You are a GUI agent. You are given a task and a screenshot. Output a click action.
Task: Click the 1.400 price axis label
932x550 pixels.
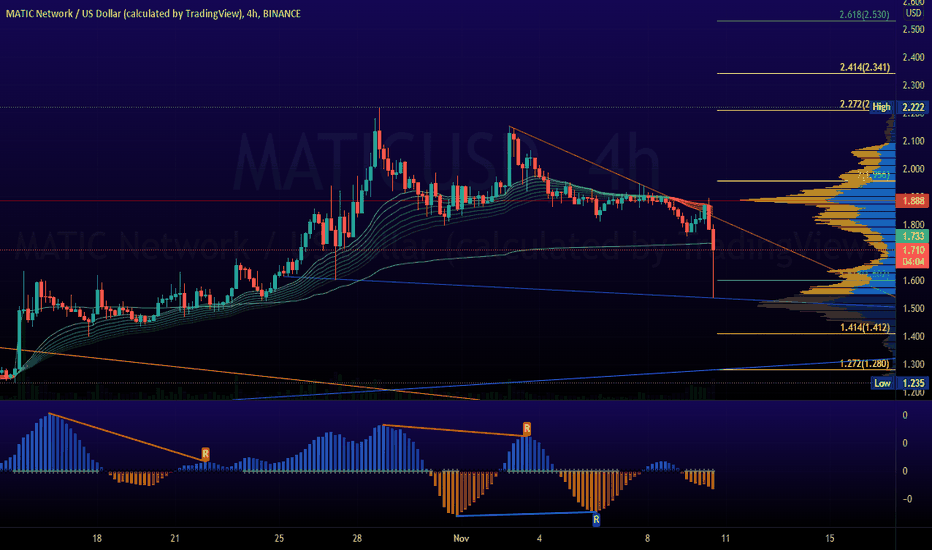point(914,337)
